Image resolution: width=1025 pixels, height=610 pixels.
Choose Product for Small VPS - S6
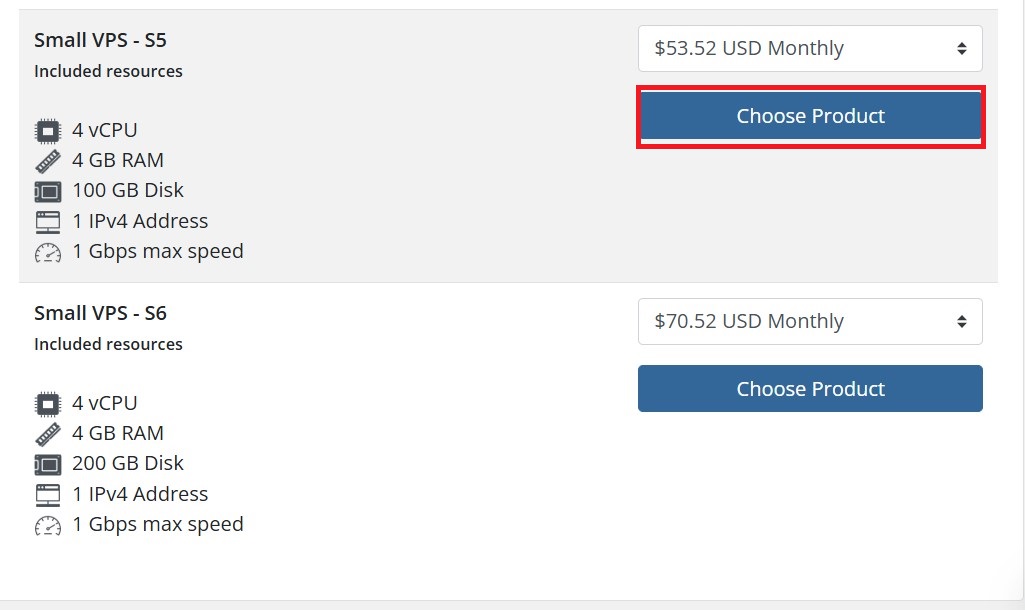[x=810, y=388]
